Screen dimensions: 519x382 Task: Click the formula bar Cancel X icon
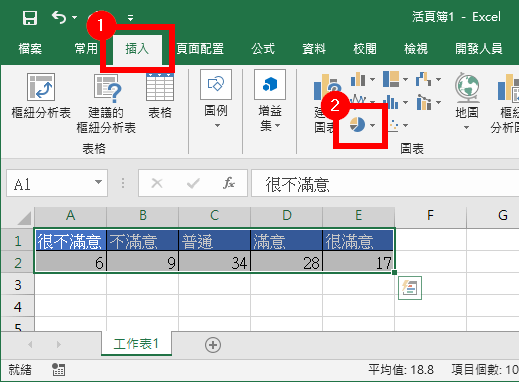click(157, 183)
